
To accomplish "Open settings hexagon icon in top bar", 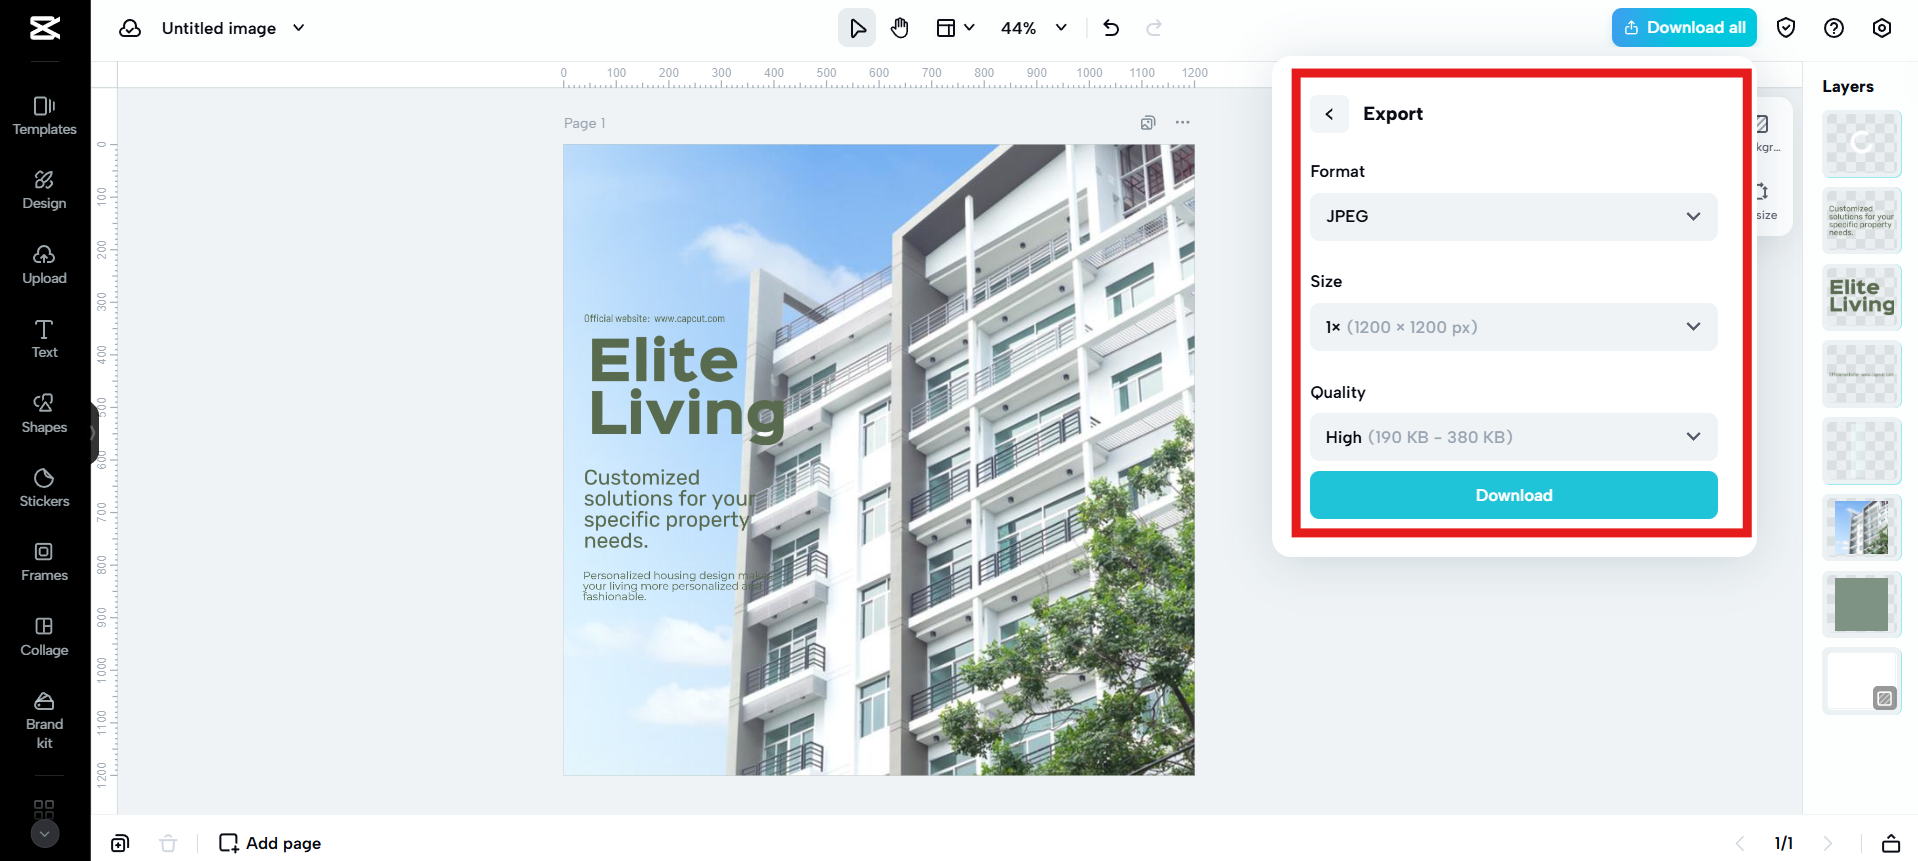I will (1882, 28).
